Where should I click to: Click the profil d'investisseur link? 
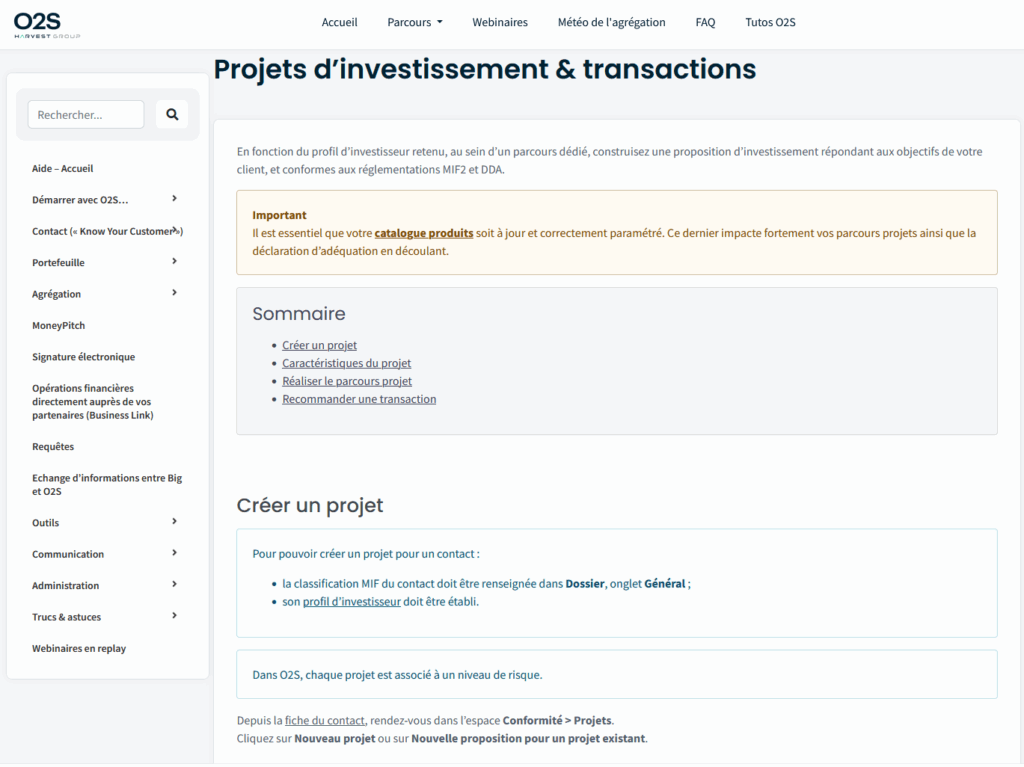click(351, 602)
